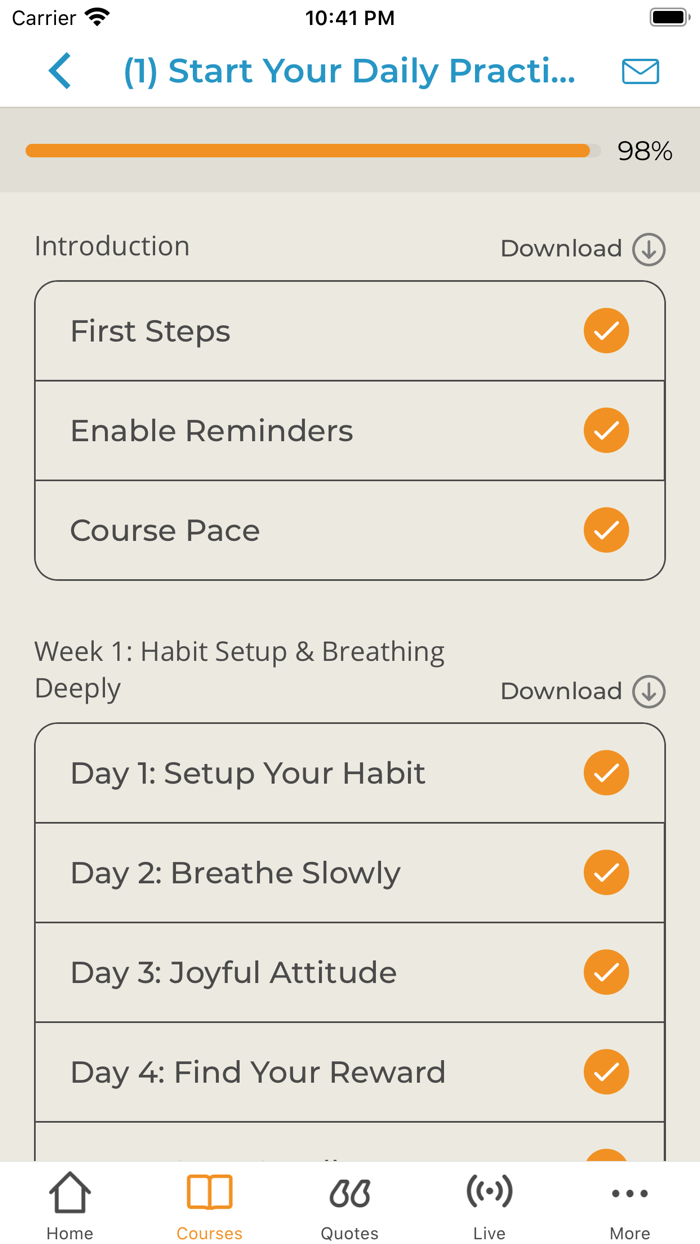Tap the Week 1 download arrow icon
The width and height of the screenshot is (700, 1244).
click(648, 691)
